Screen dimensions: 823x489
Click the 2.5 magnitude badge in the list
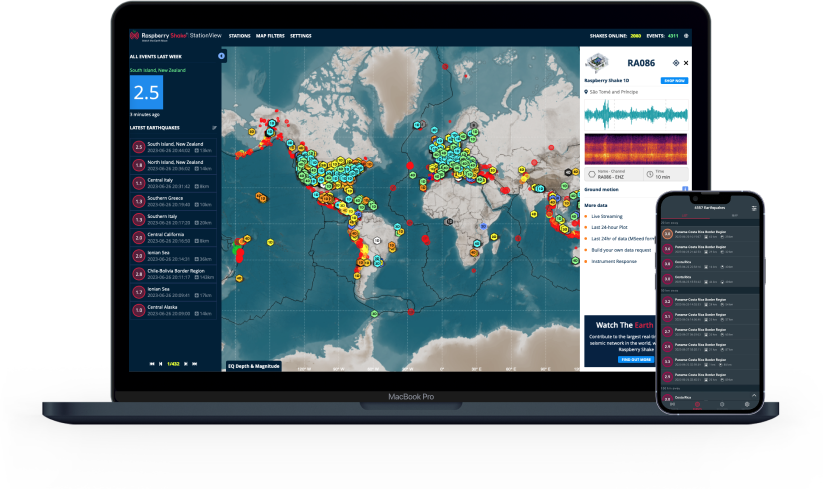tap(139, 147)
